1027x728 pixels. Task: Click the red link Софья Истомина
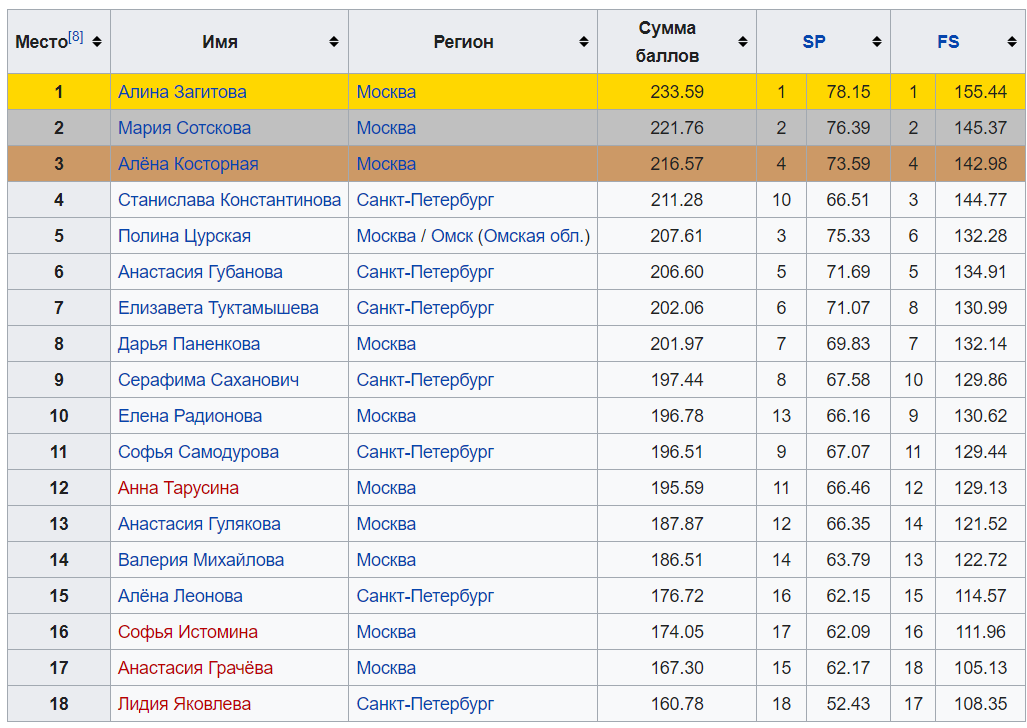(x=188, y=632)
